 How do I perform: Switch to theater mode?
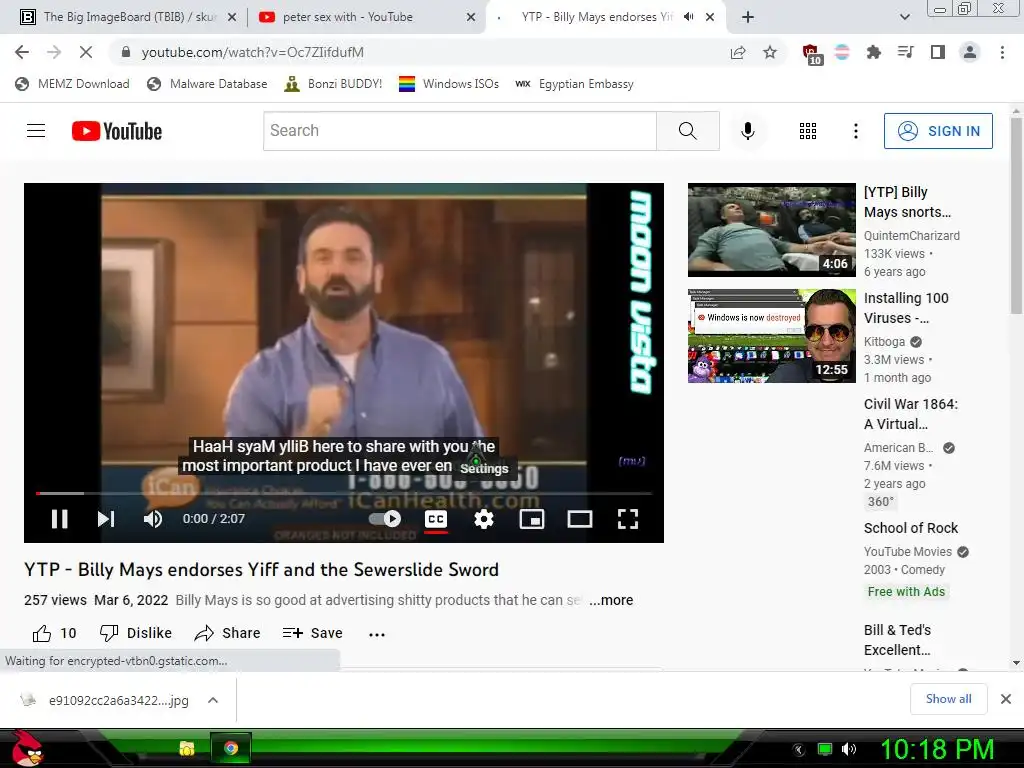(580, 519)
